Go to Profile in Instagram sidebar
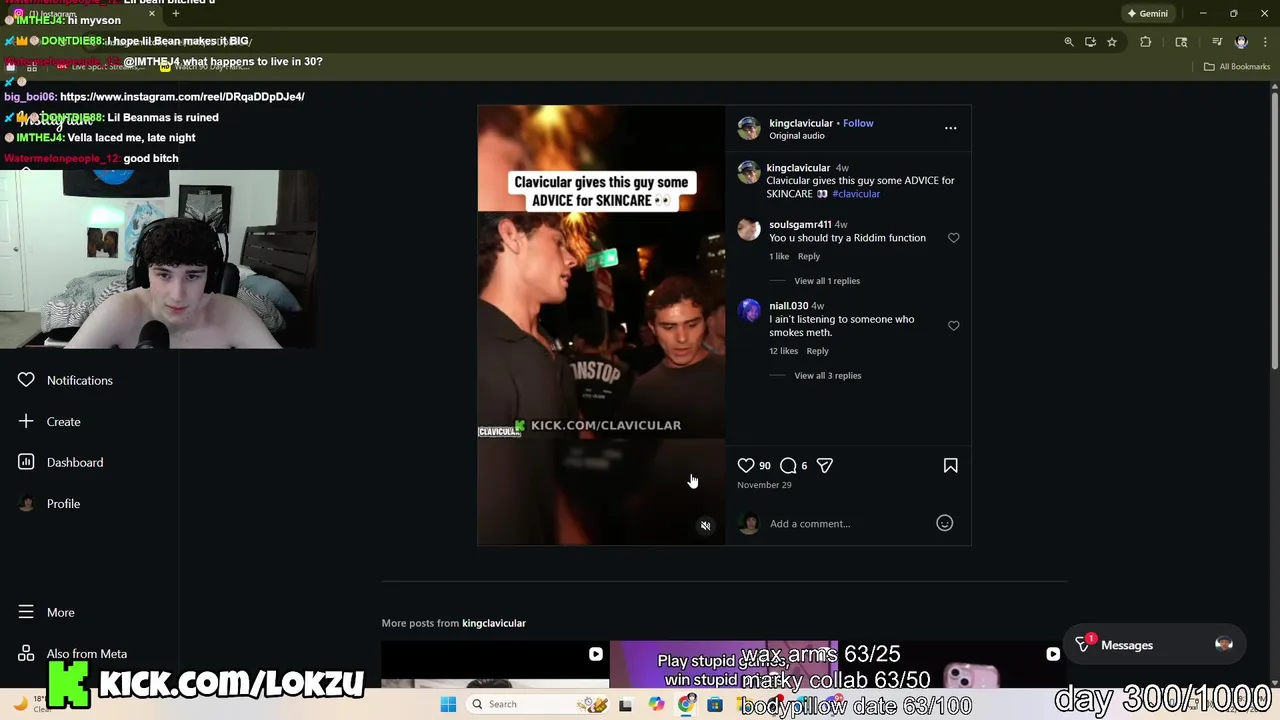This screenshot has height=720, width=1280. [x=63, y=504]
